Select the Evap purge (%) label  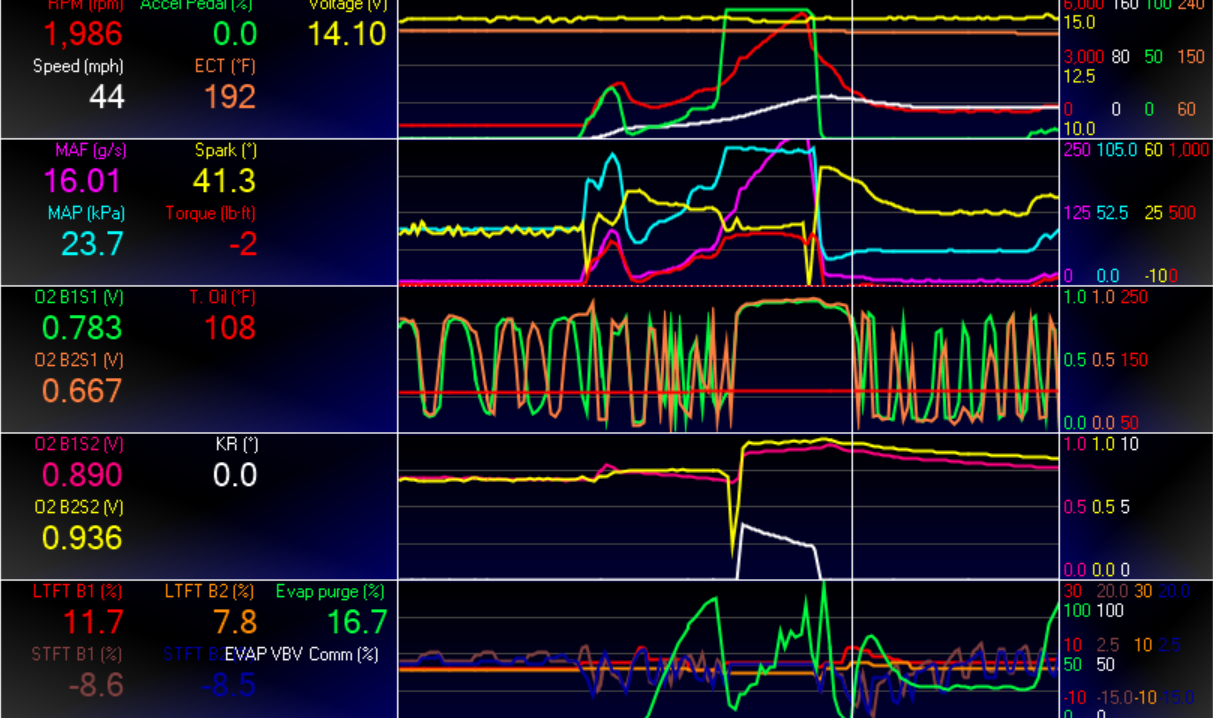(x=330, y=591)
